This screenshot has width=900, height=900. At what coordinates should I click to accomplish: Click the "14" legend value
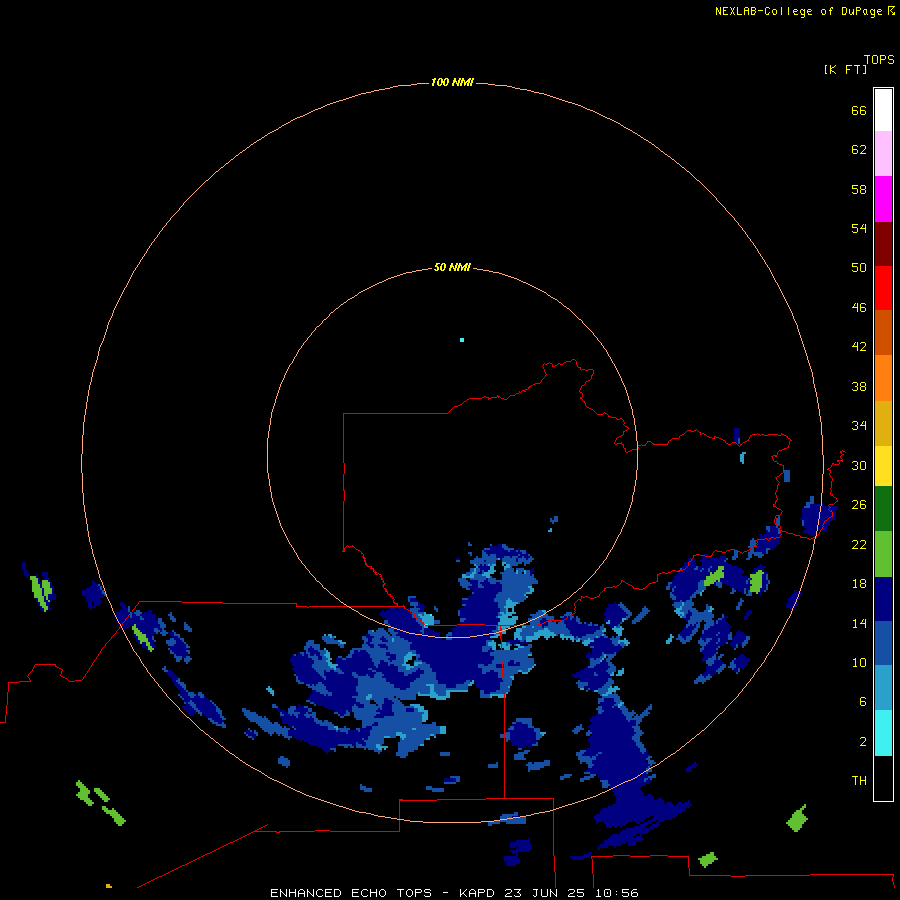[859, 623]
